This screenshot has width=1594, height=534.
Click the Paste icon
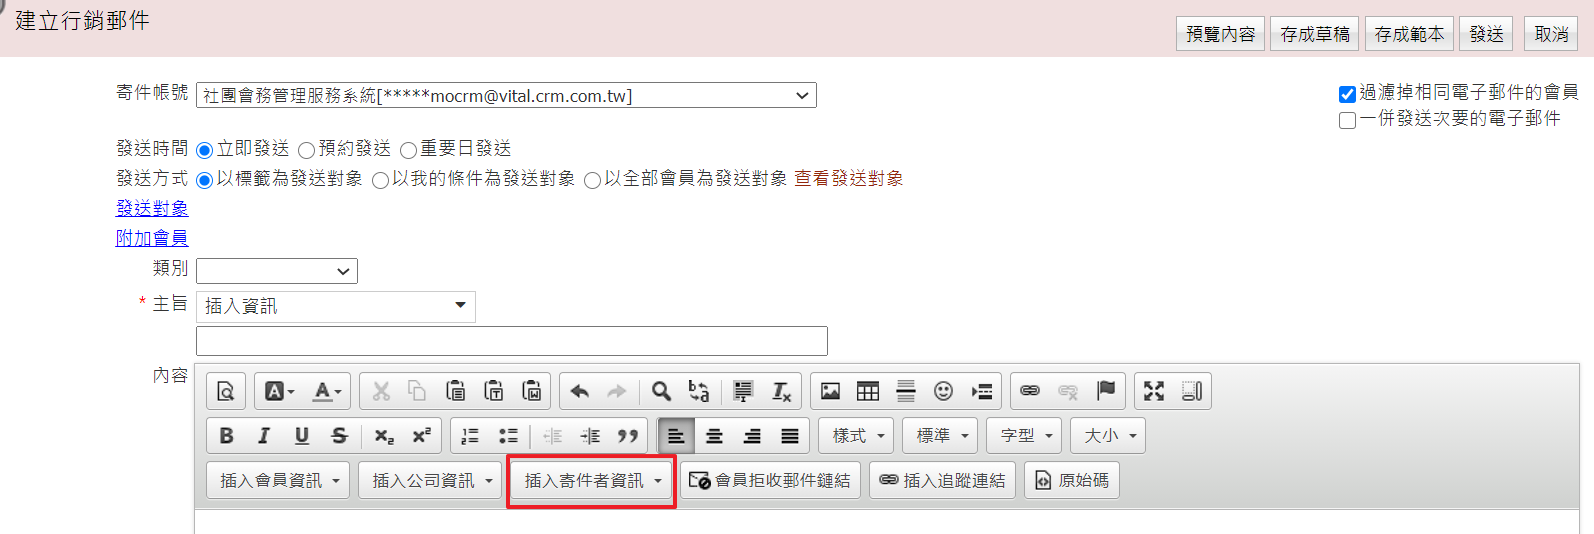pyautogui.click(x=455, y=391)
